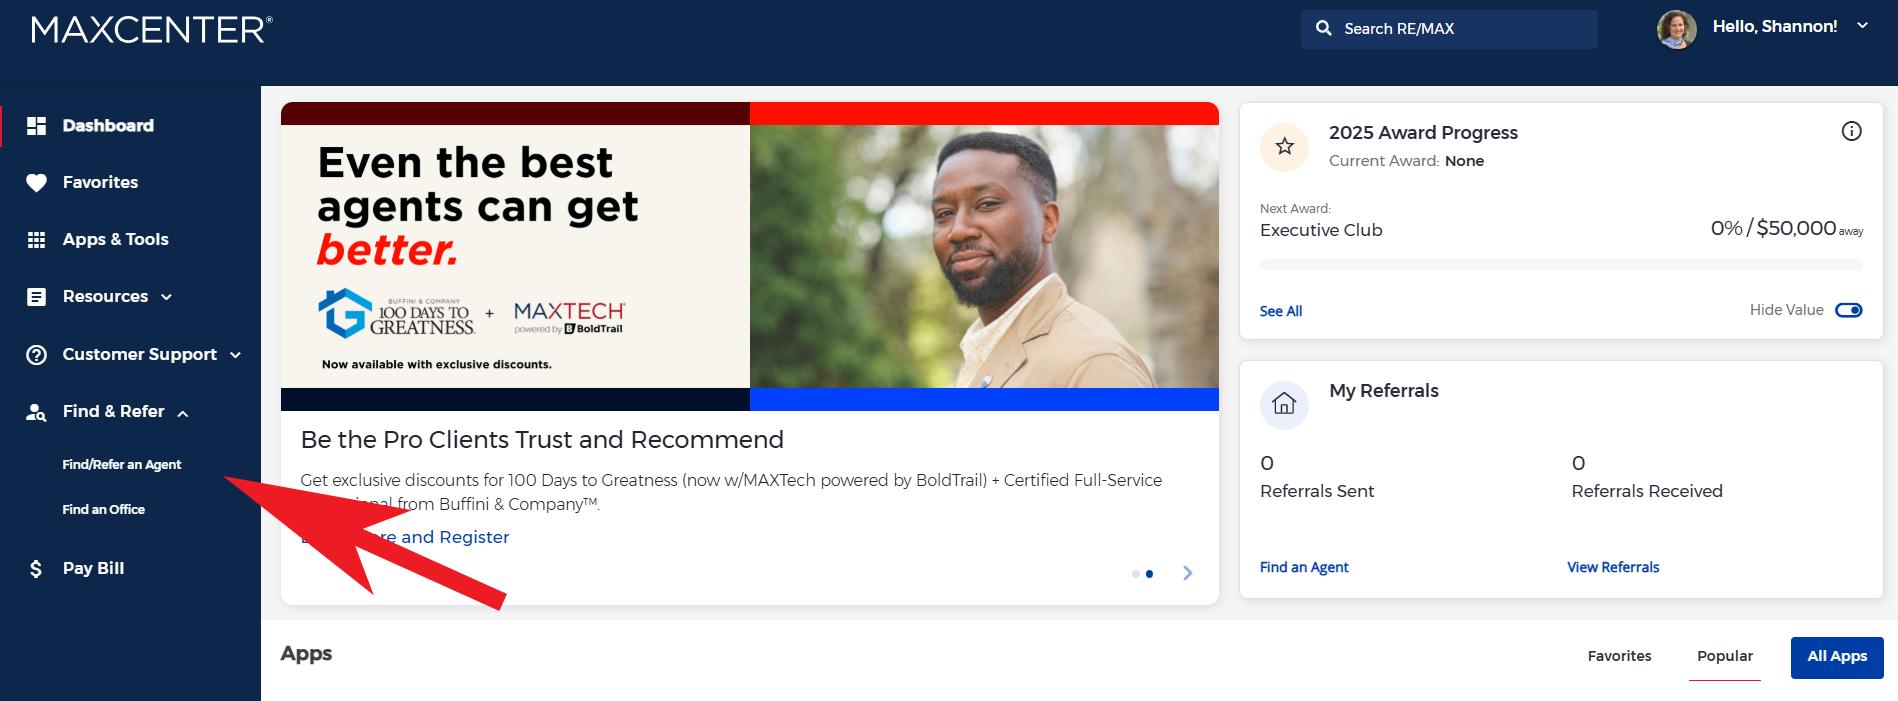Collapse the Find & Refer section
The width and height of the screenshot is (1898, 701).
(183, 413)
